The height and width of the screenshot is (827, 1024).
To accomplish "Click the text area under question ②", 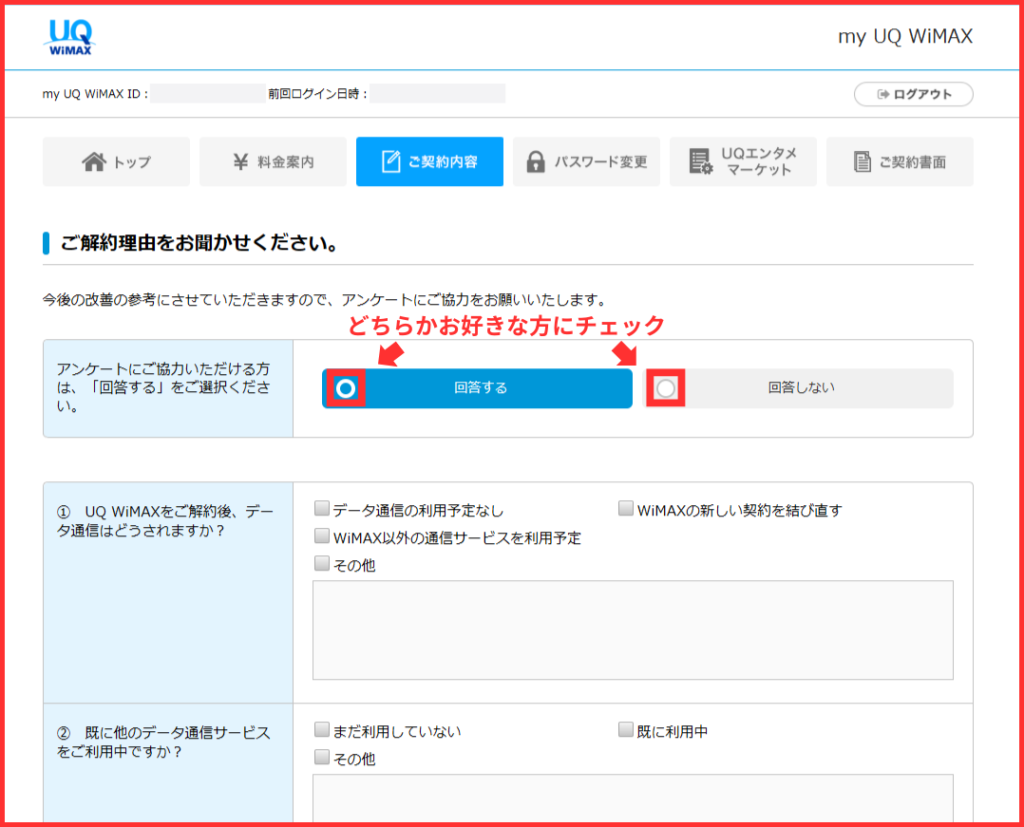I will pyautogui.click(x=633, y=798).
